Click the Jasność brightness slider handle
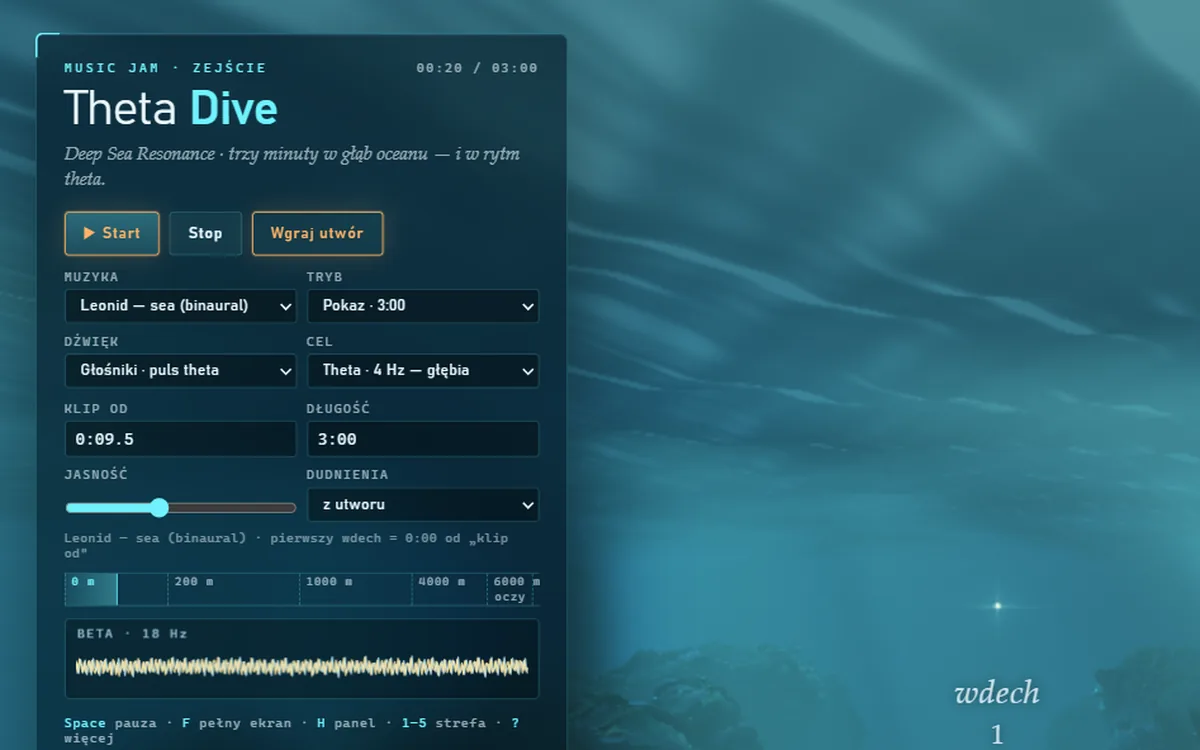The height and width of the screenshot is (750, 1200). tap(159, 508)
